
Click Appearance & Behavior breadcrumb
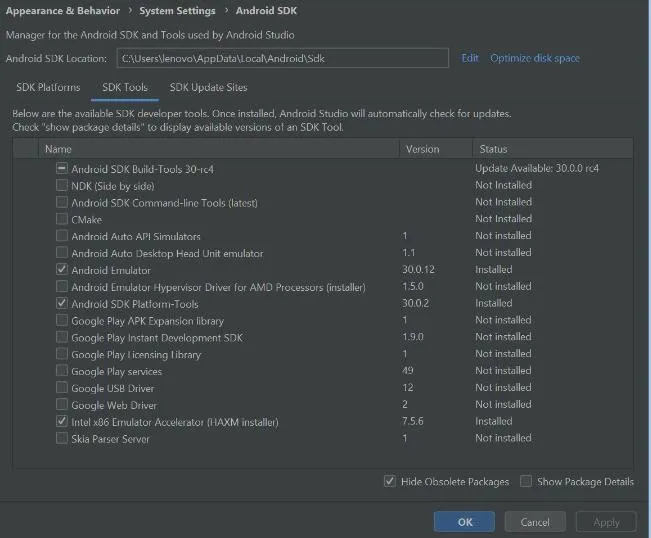[x=63, y=11]
